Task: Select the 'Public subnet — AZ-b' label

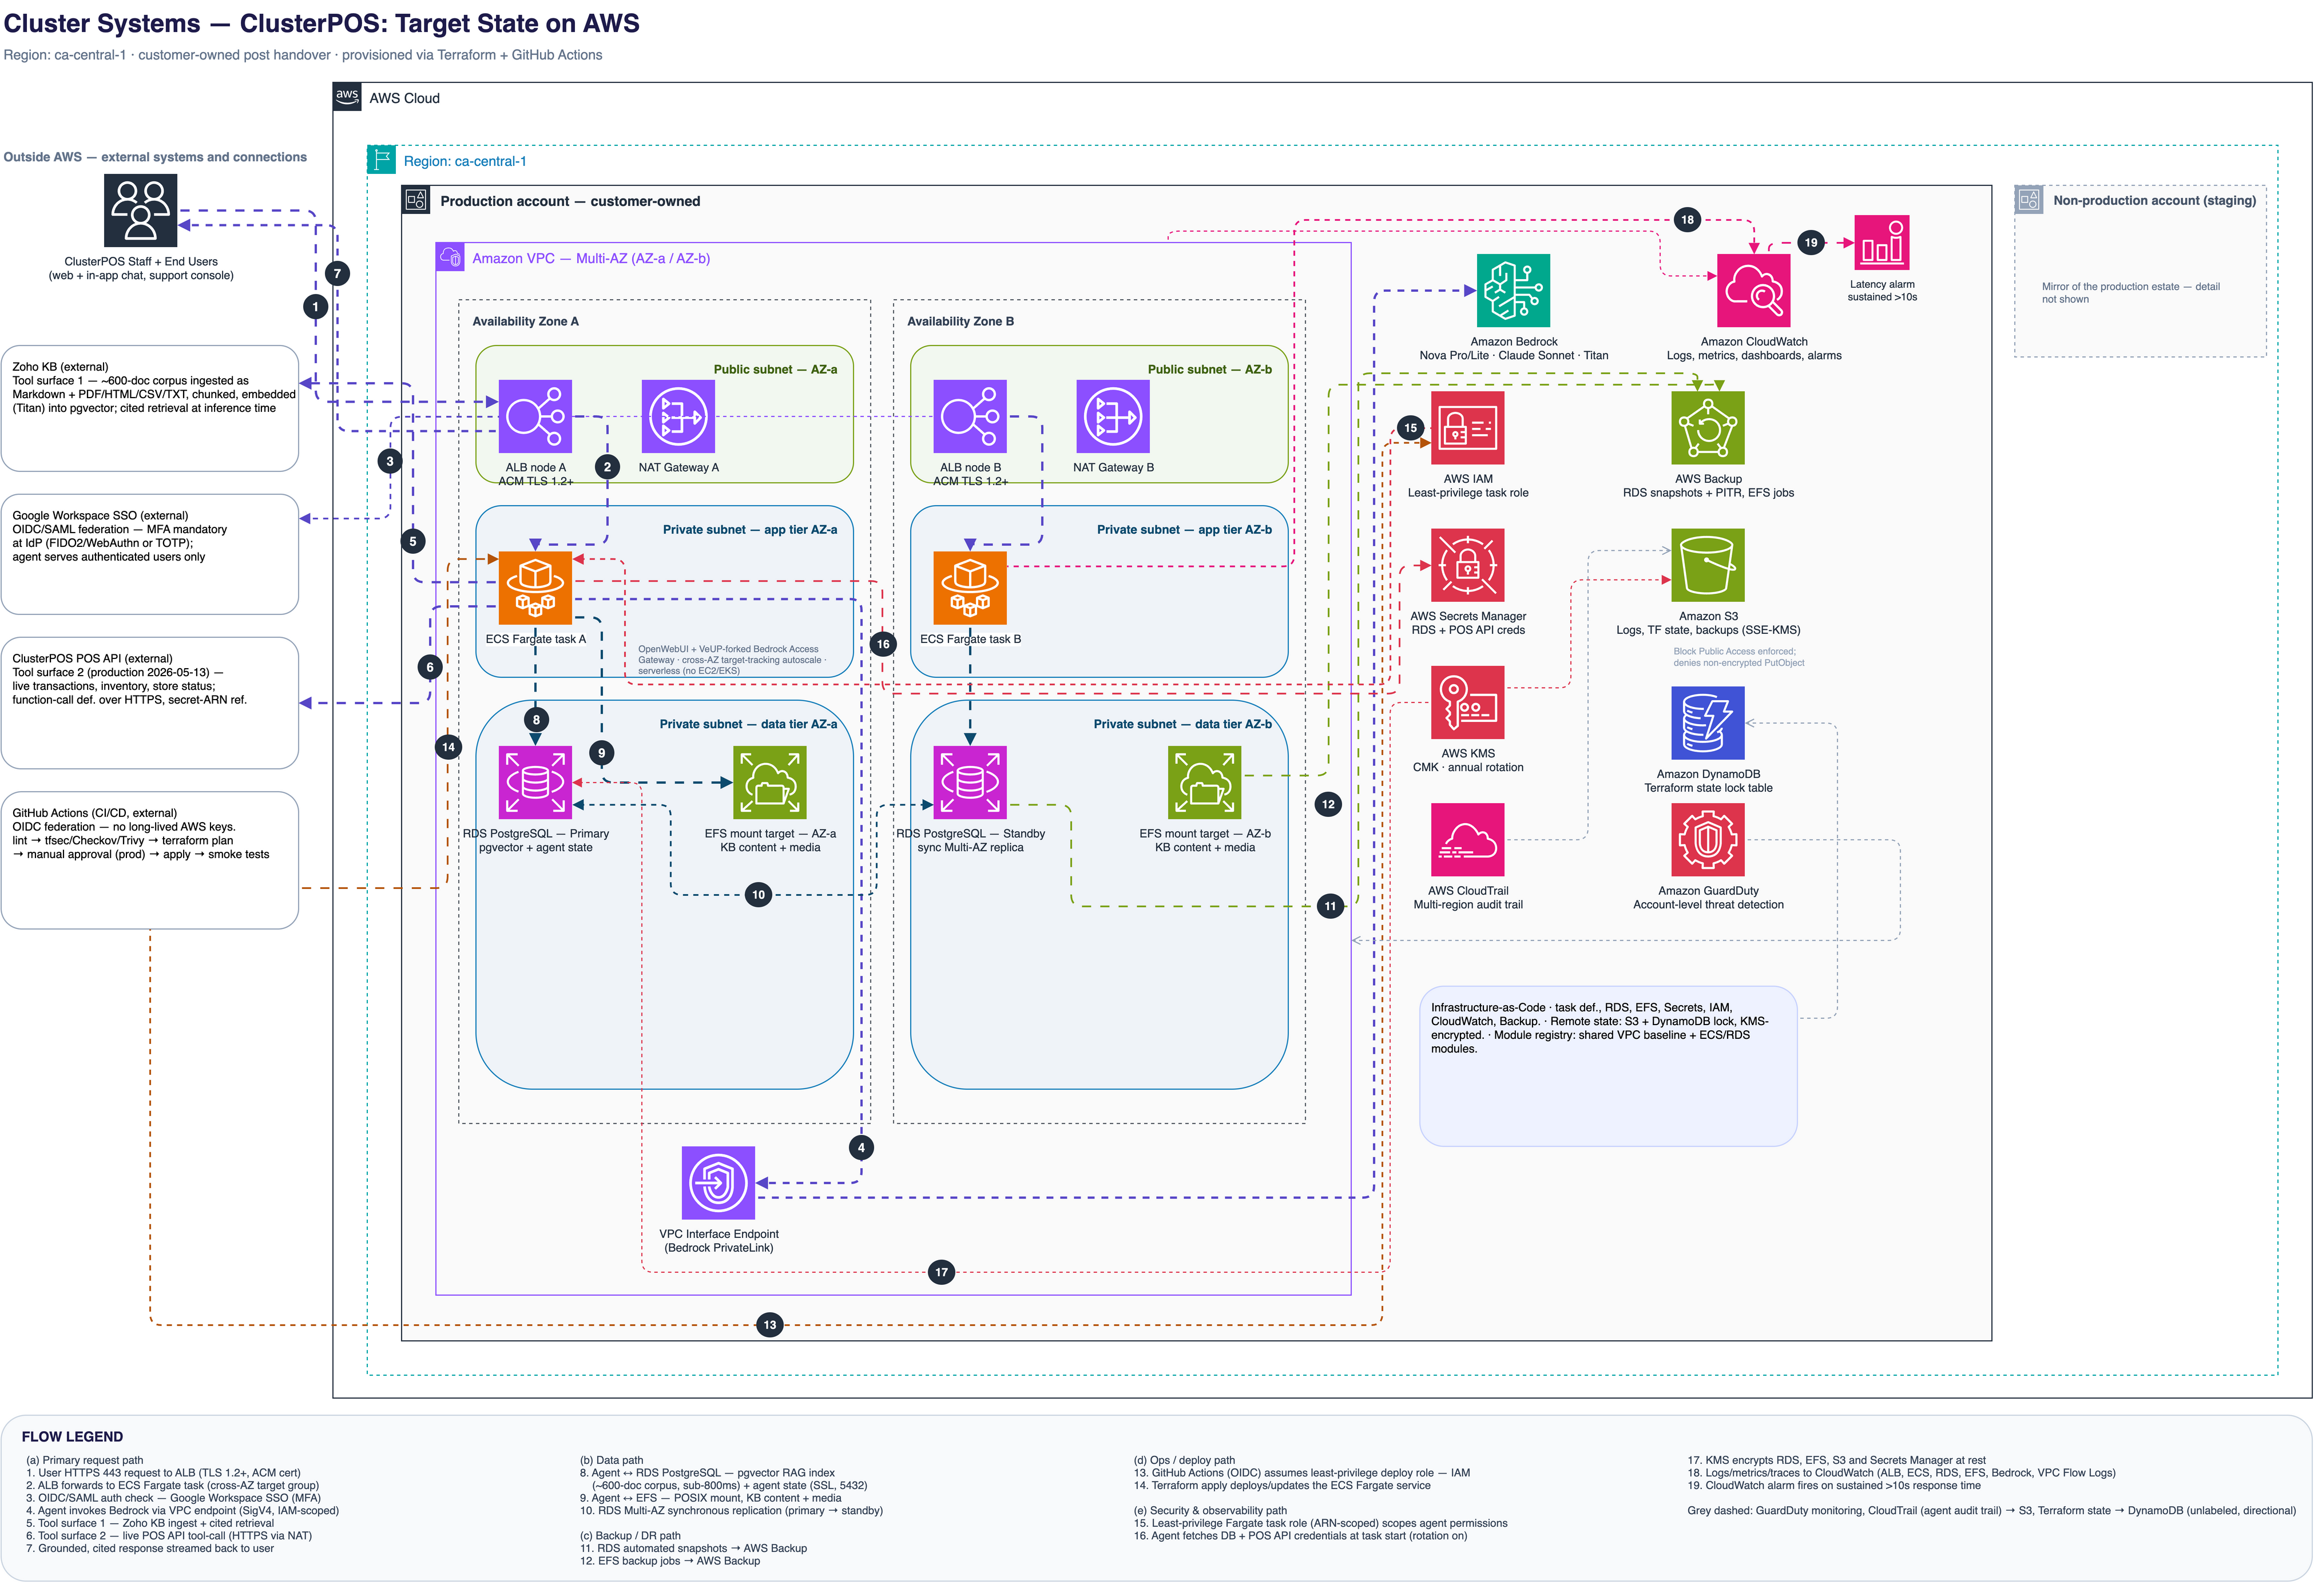Action: coord(1210,369)
